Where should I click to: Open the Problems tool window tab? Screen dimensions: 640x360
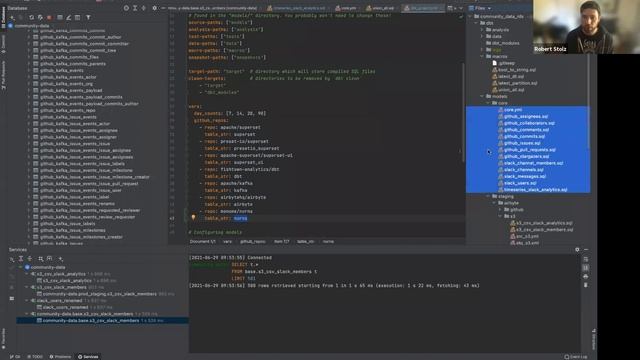click(60, 357)
